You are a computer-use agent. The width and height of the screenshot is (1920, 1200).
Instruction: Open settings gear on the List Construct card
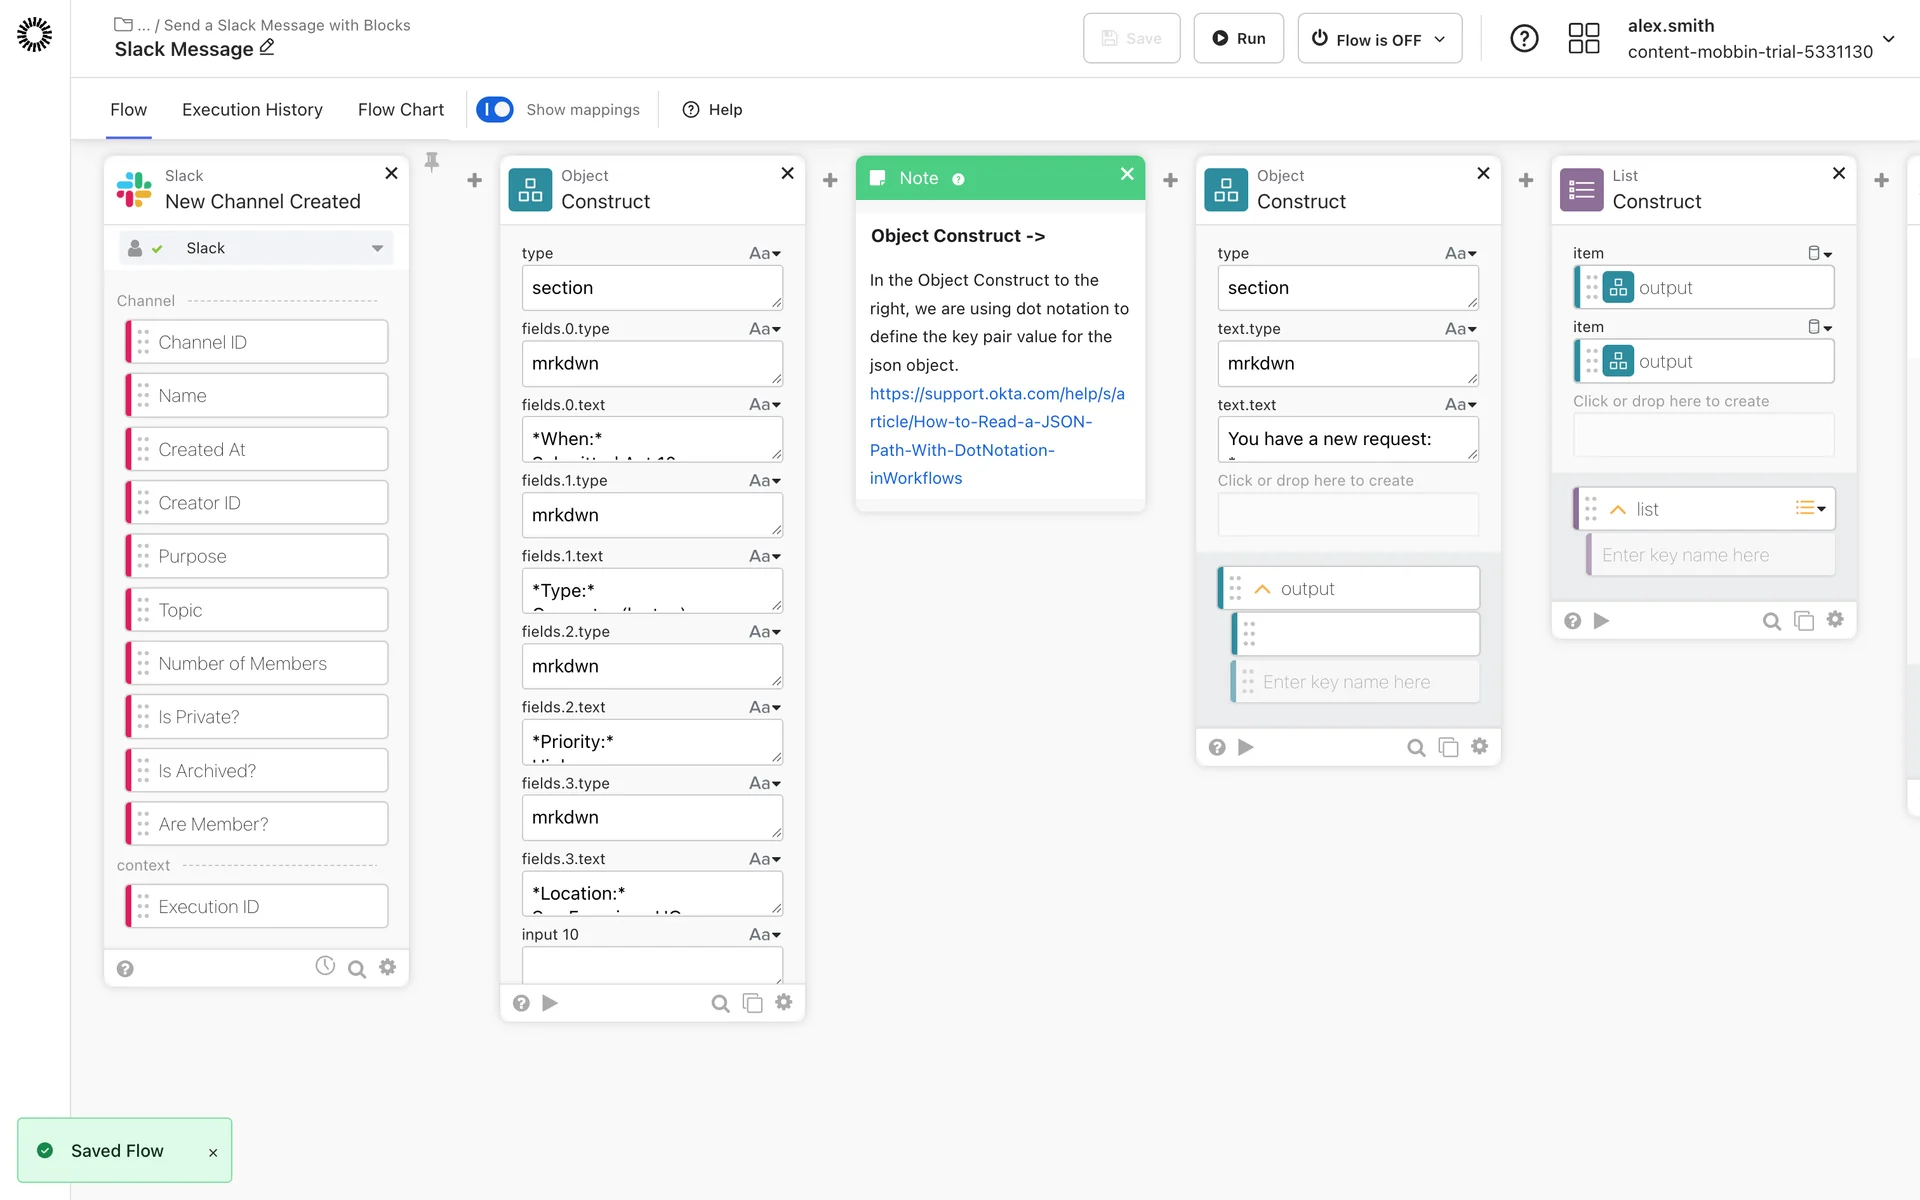pos(1835,620)
